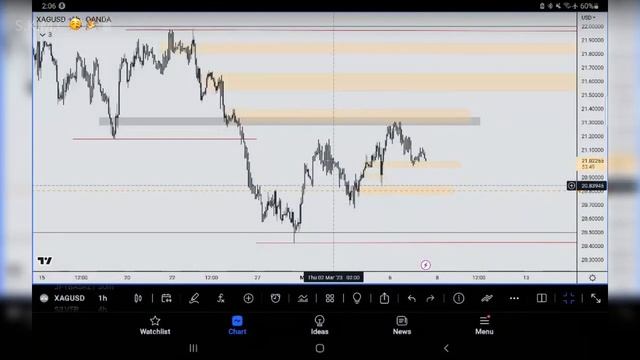Share the chart using share icon
This screenshot has width=640, height=360.
[384, 298]
